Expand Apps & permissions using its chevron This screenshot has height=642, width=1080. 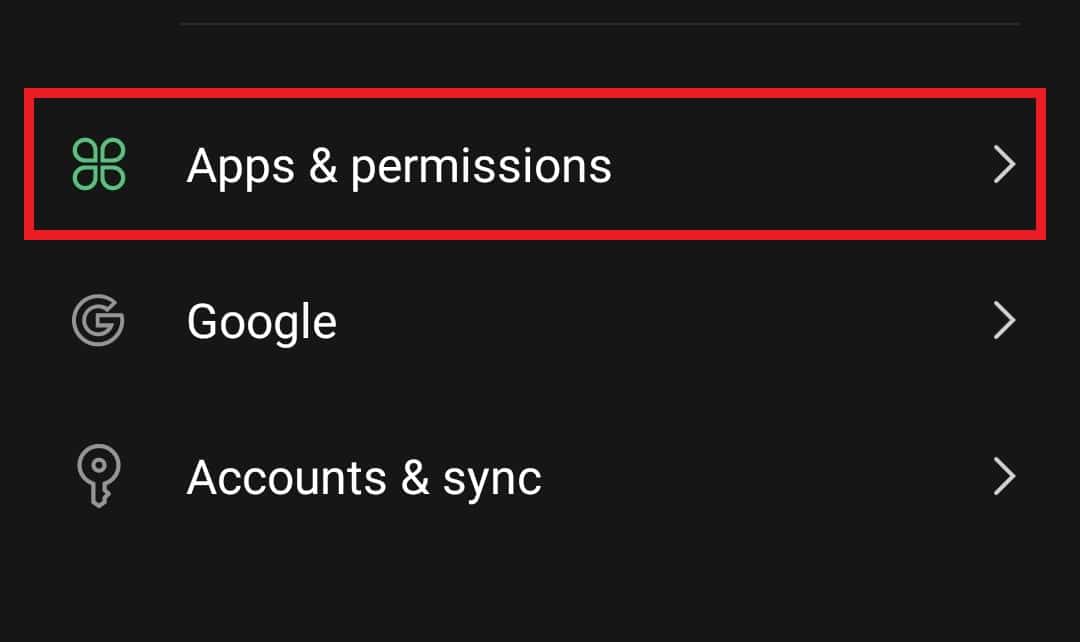pyautogui.click(x=1004, y=165)
